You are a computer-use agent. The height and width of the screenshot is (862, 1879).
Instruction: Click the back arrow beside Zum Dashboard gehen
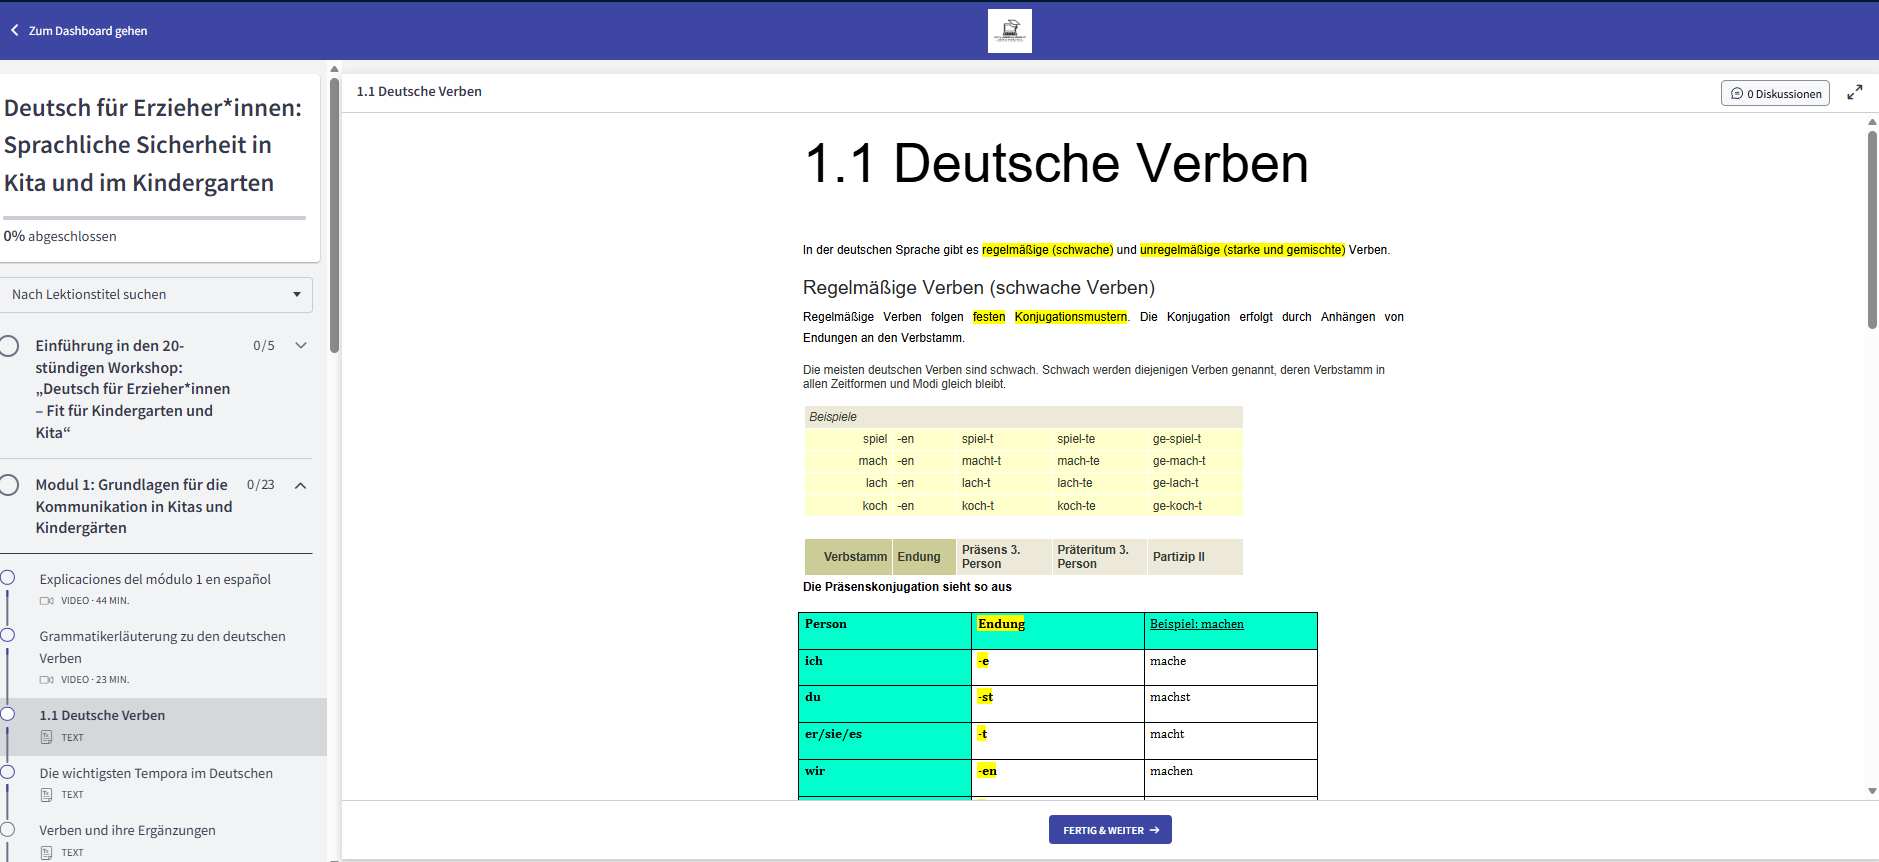point(15,31)
